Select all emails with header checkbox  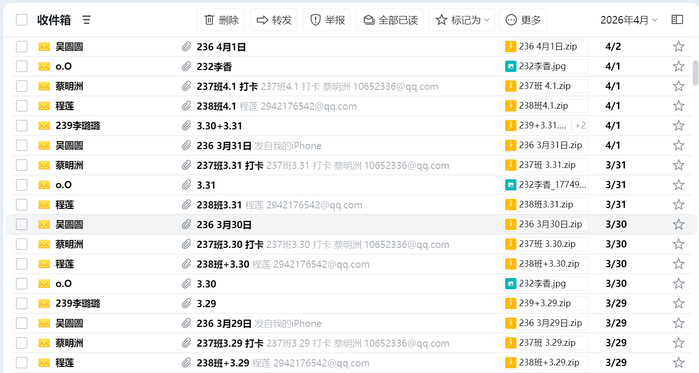[21, 20]
